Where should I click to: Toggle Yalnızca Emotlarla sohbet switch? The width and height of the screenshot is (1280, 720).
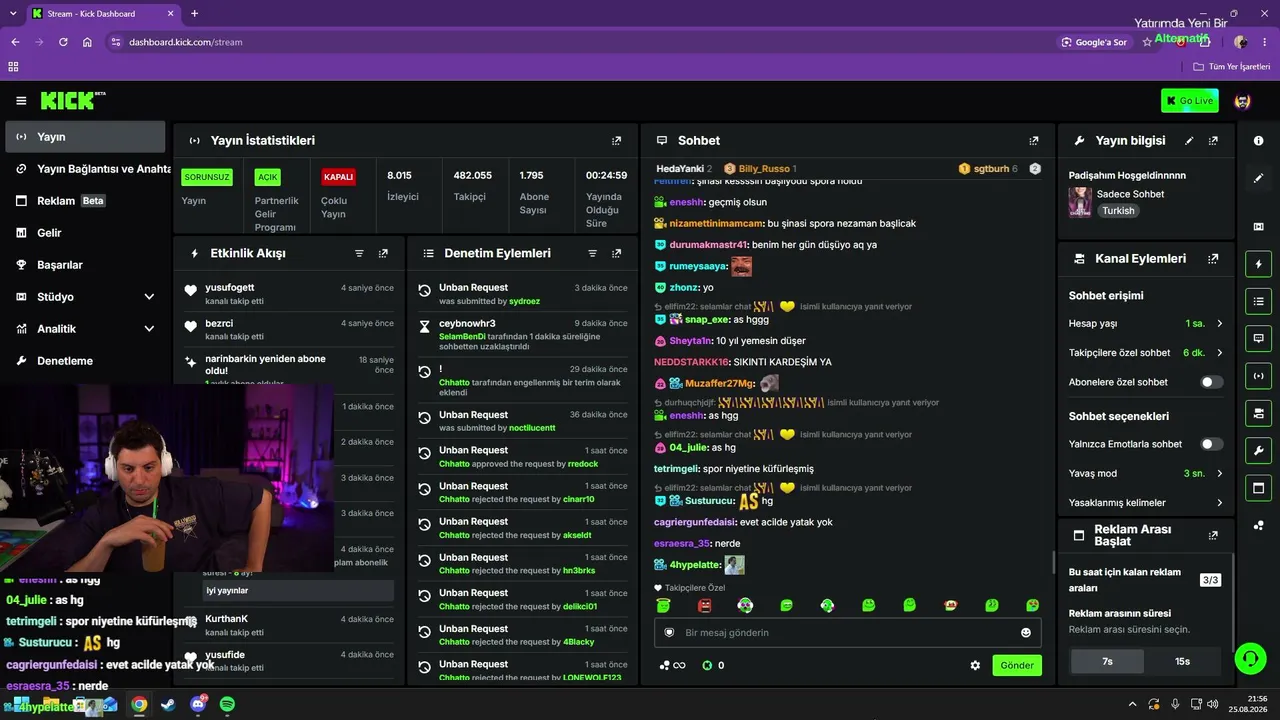(1211, 444)
